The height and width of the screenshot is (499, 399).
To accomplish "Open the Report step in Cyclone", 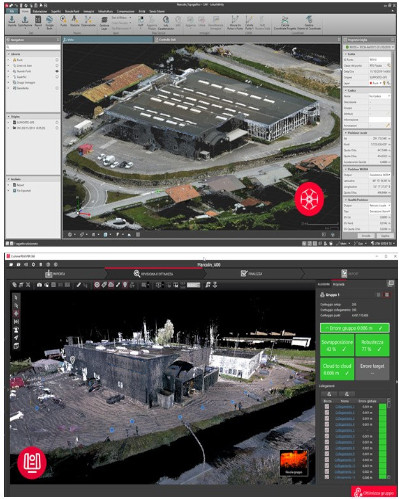I will tap(349, 274).
